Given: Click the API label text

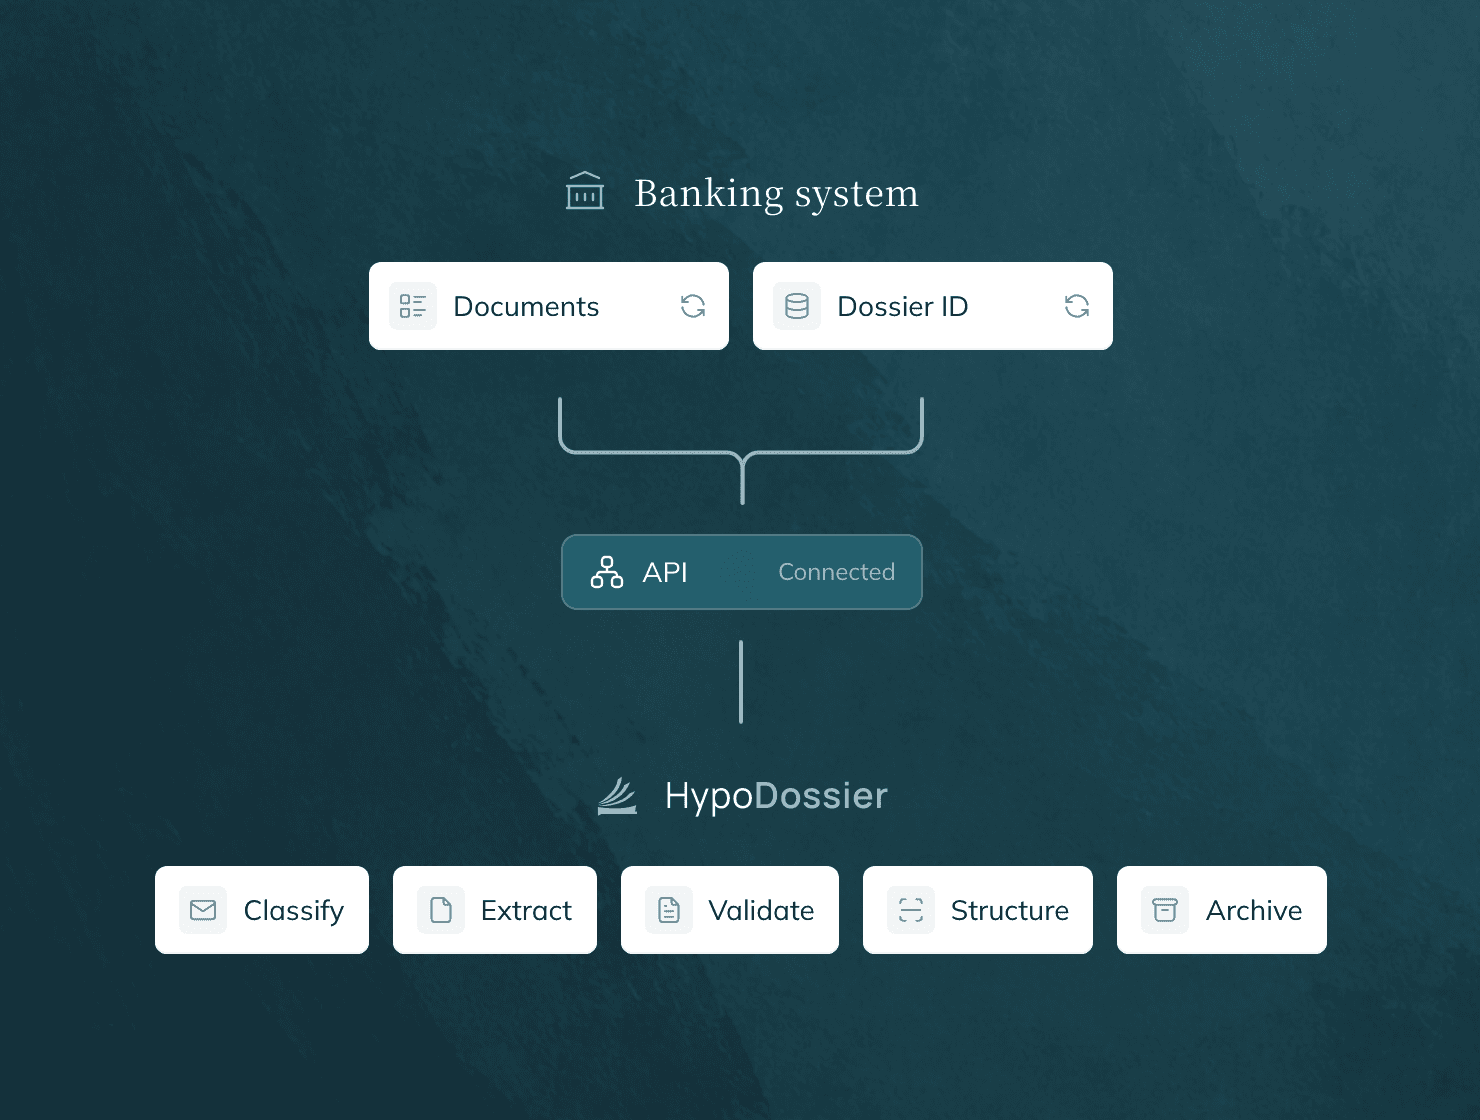Looking at the screenshot, I should pyautogui.click(x=665, y=572).
